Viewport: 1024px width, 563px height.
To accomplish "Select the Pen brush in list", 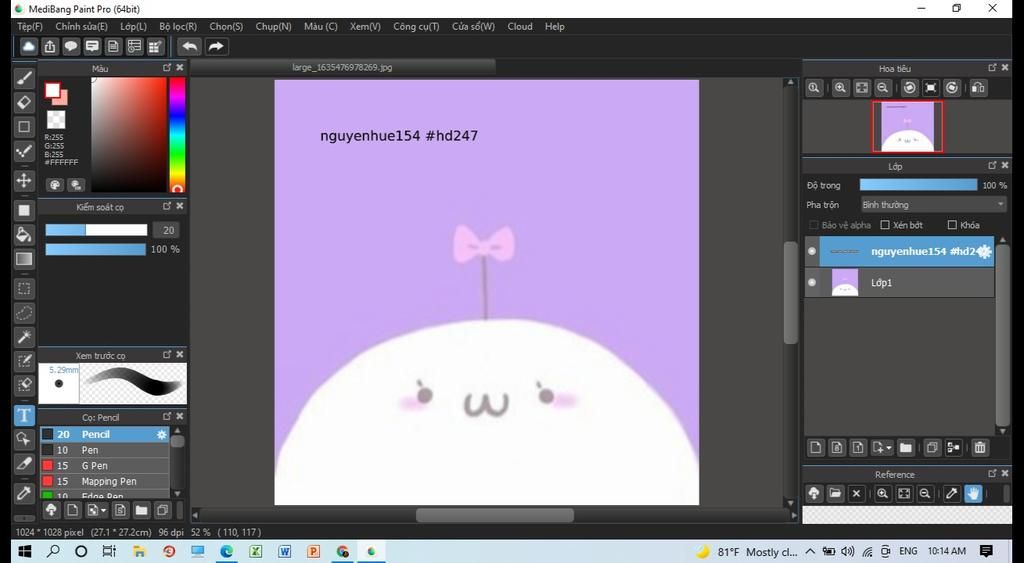I will [104, 450].
